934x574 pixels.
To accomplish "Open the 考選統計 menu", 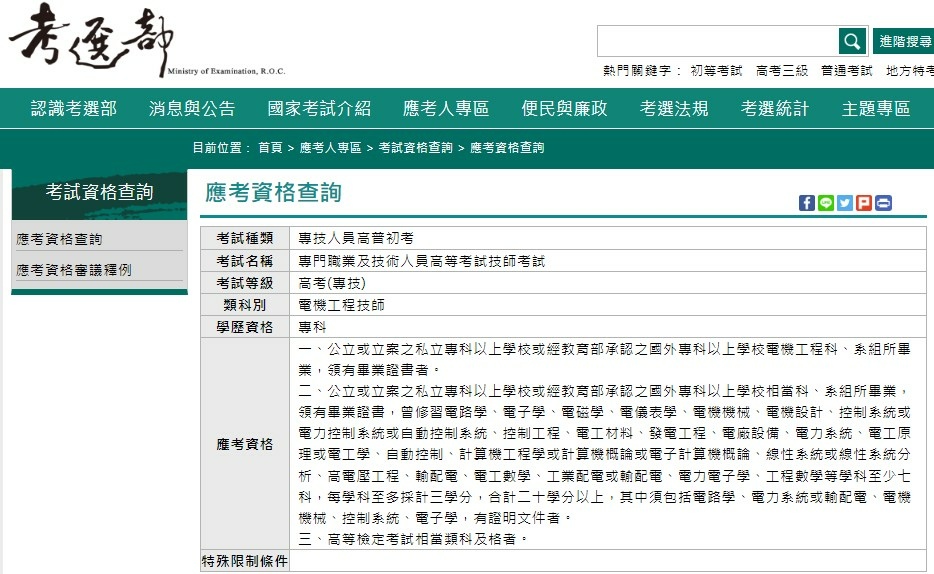I will [x=774, y=108].
